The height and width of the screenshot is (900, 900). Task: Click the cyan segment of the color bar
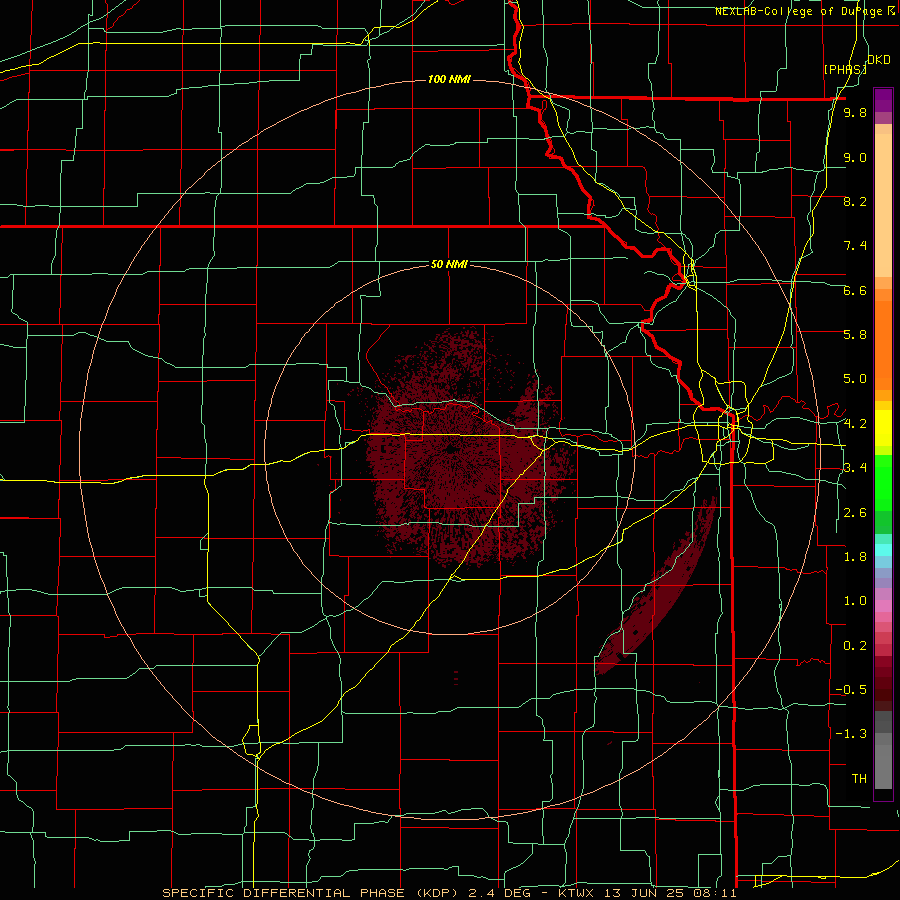[883, 550]
